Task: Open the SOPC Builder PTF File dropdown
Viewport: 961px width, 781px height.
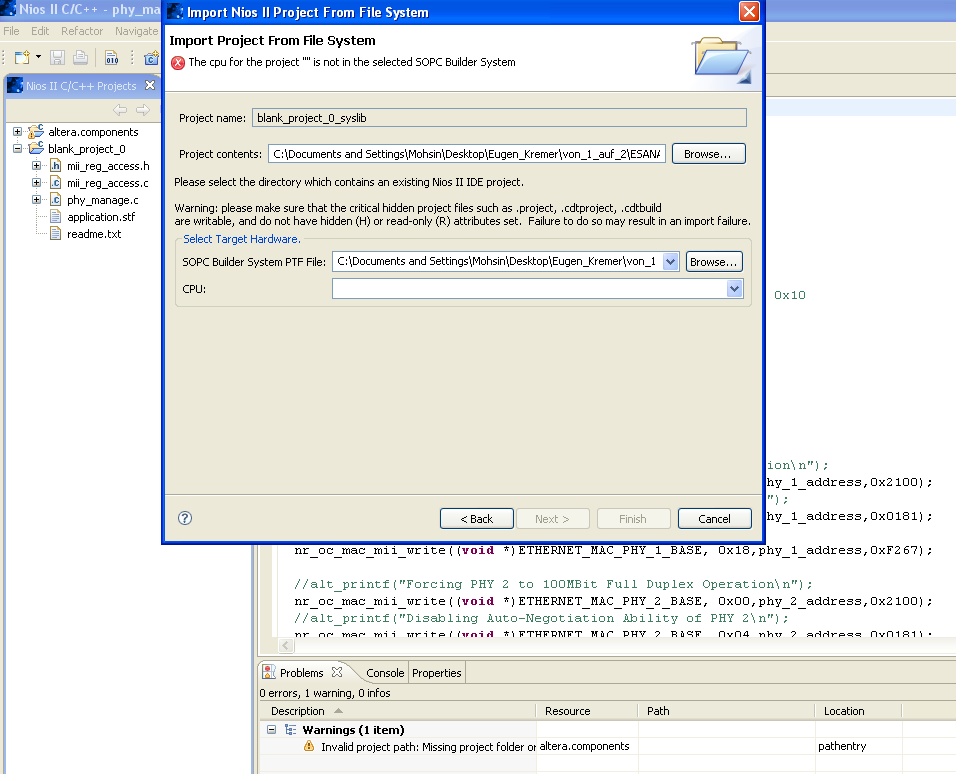Action: point(670,262)
